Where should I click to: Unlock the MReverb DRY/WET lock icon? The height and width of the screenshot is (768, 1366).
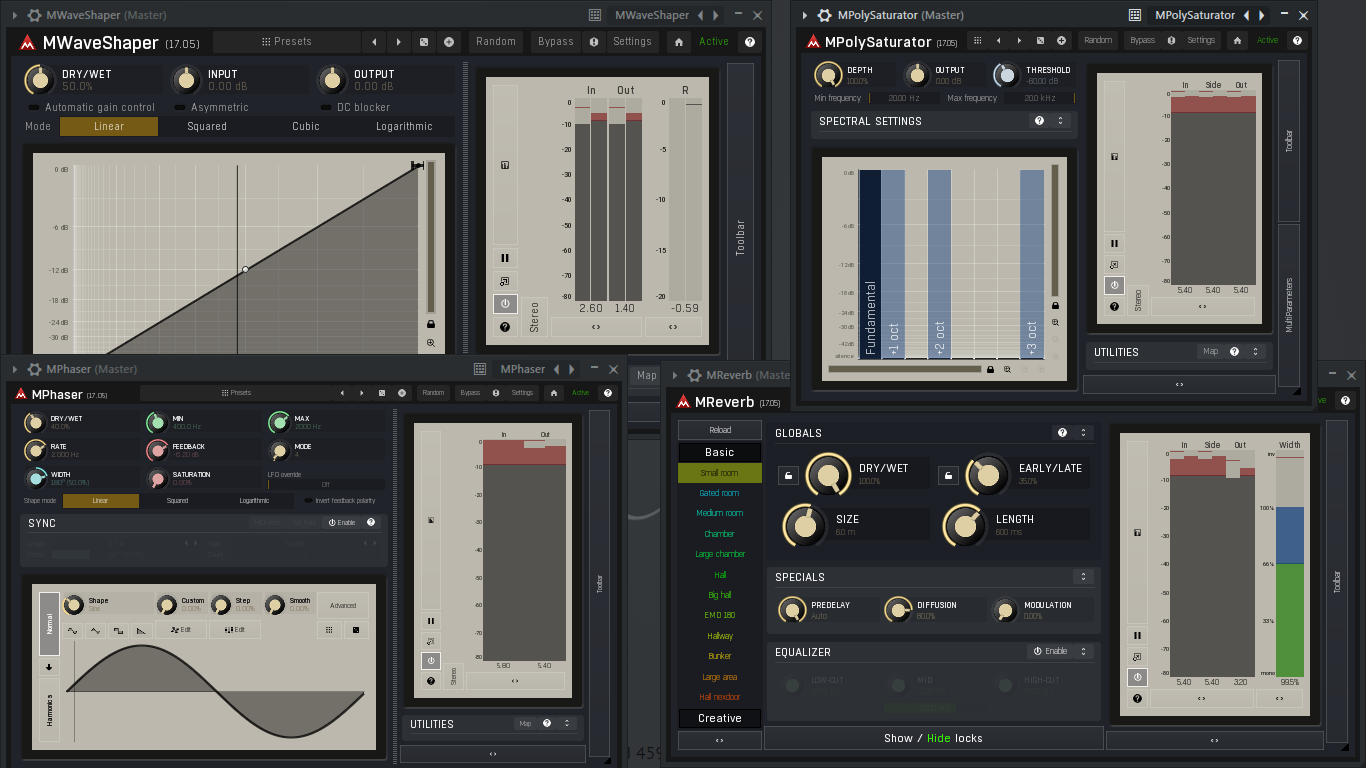(788, 476)
